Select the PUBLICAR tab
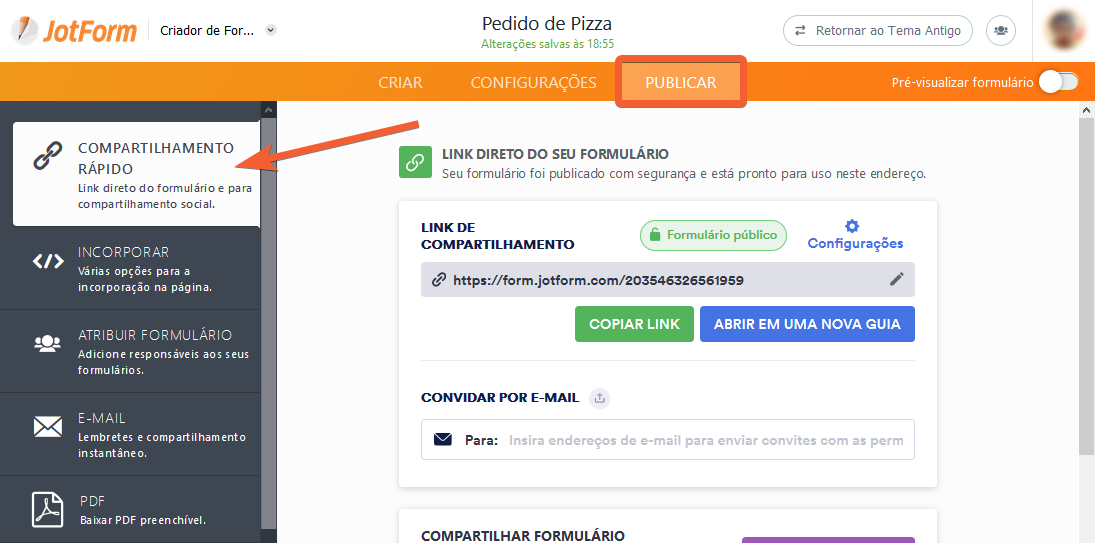 (x=681, y=82)
